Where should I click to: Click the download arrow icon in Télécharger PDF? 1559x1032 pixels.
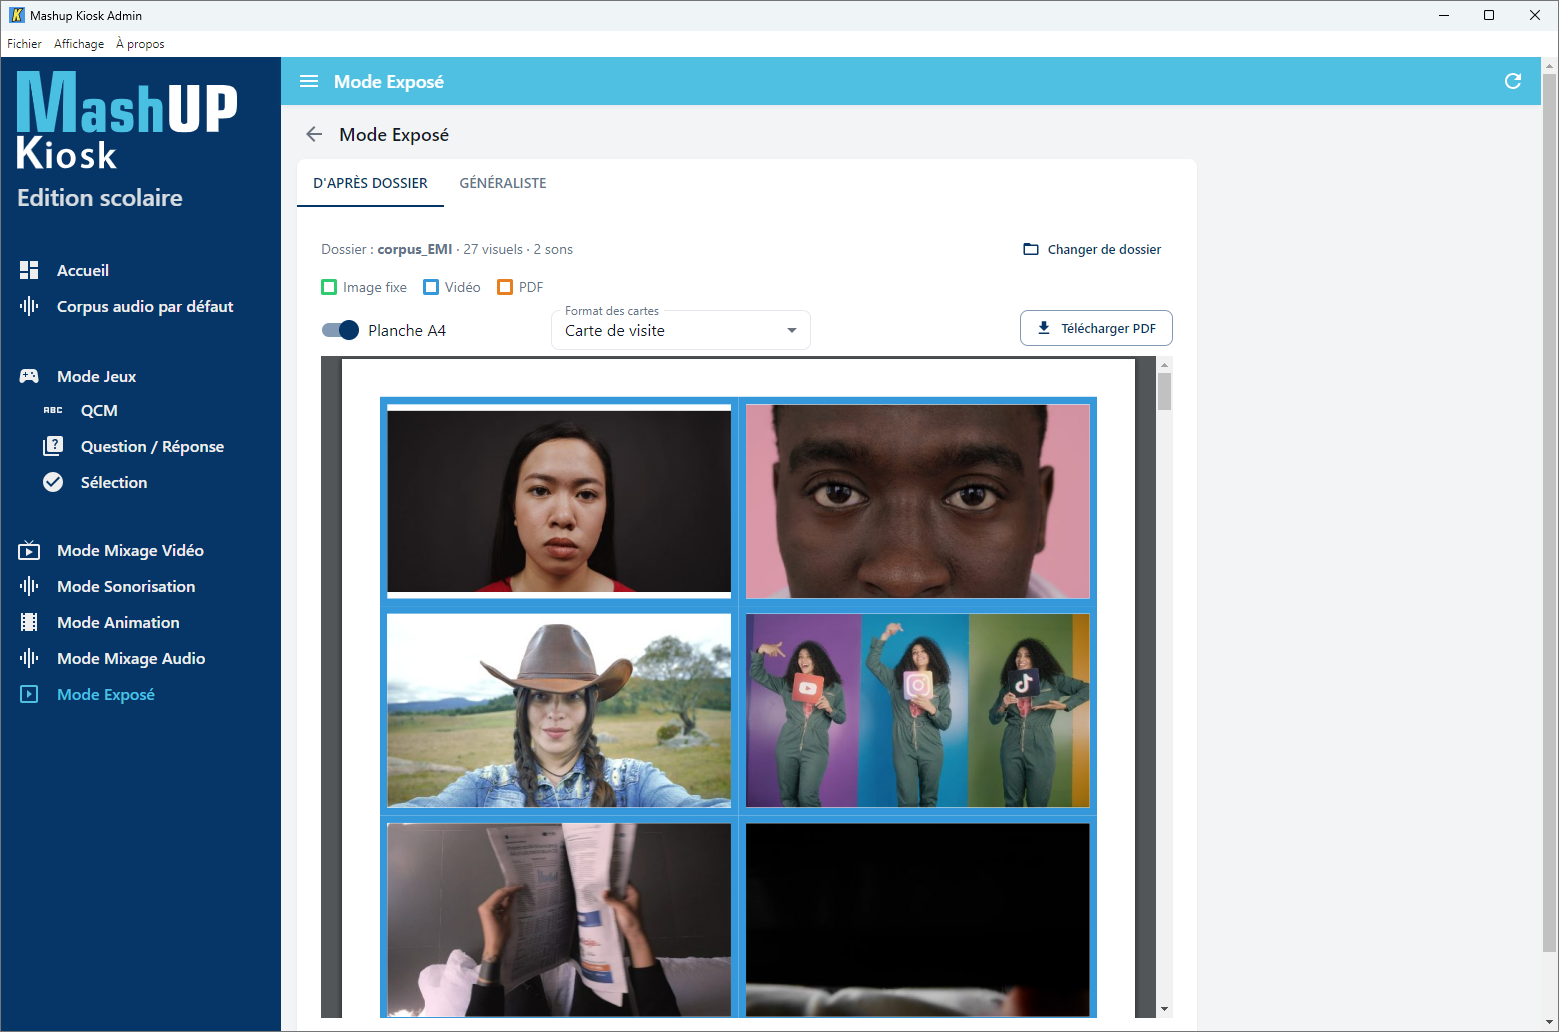(1044, 328)
